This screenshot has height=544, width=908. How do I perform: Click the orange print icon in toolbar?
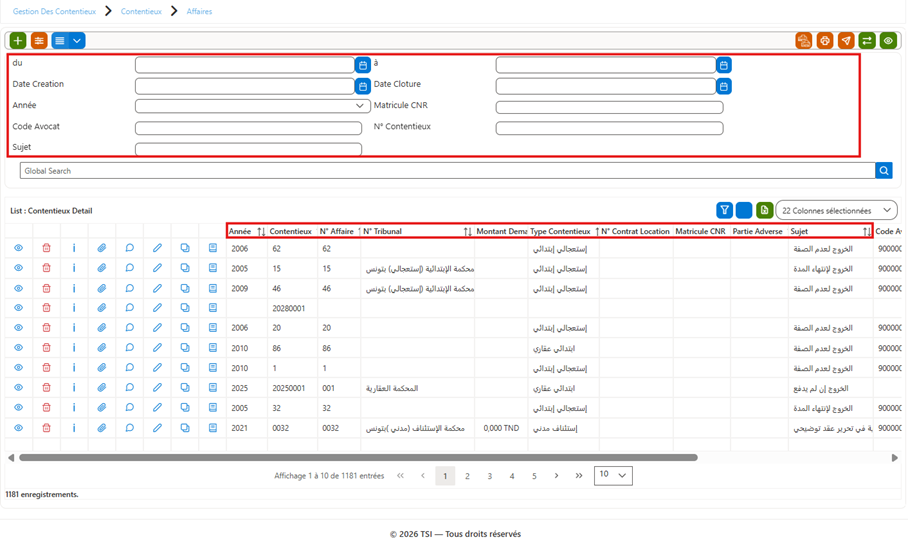(x=825, y=41)
